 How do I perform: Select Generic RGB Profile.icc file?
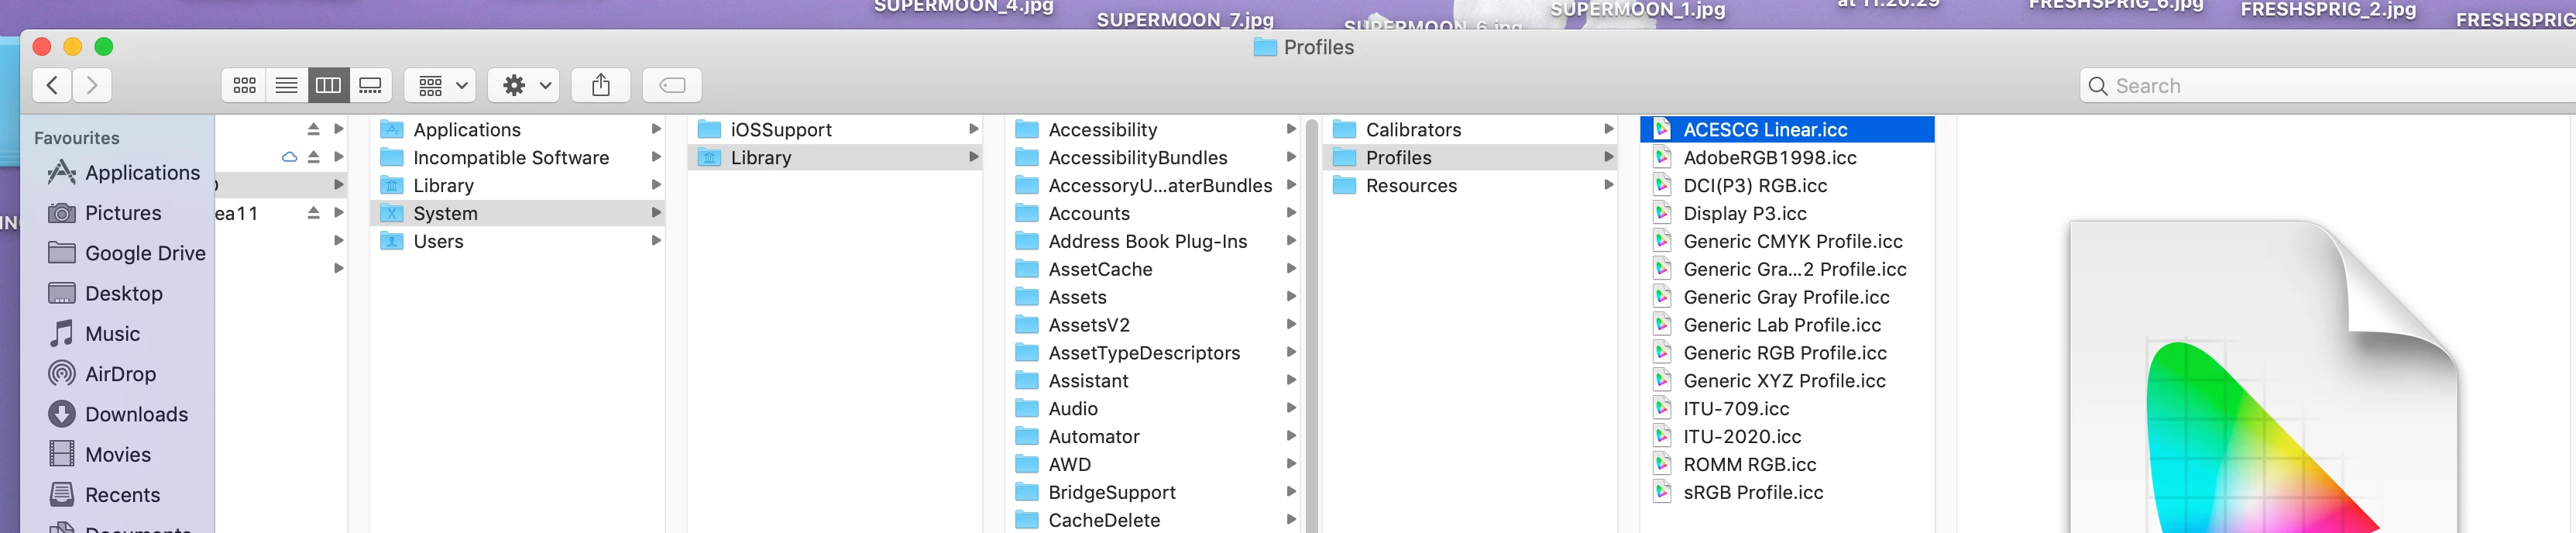click(1787, 354)
